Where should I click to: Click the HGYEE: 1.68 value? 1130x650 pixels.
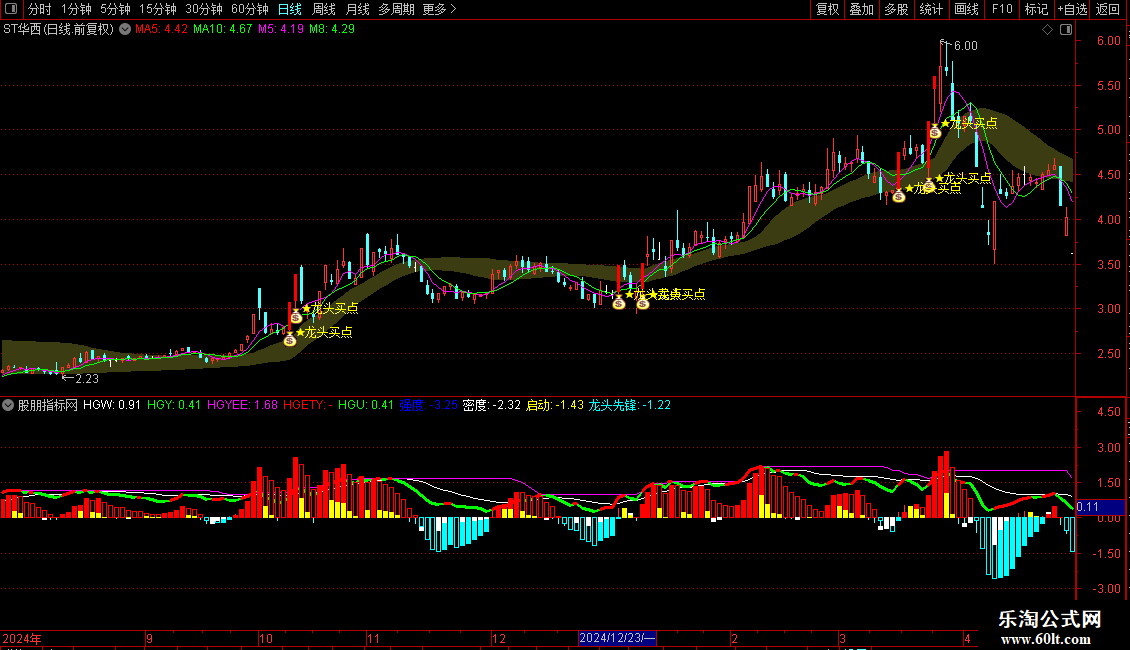tap(242, 405)
